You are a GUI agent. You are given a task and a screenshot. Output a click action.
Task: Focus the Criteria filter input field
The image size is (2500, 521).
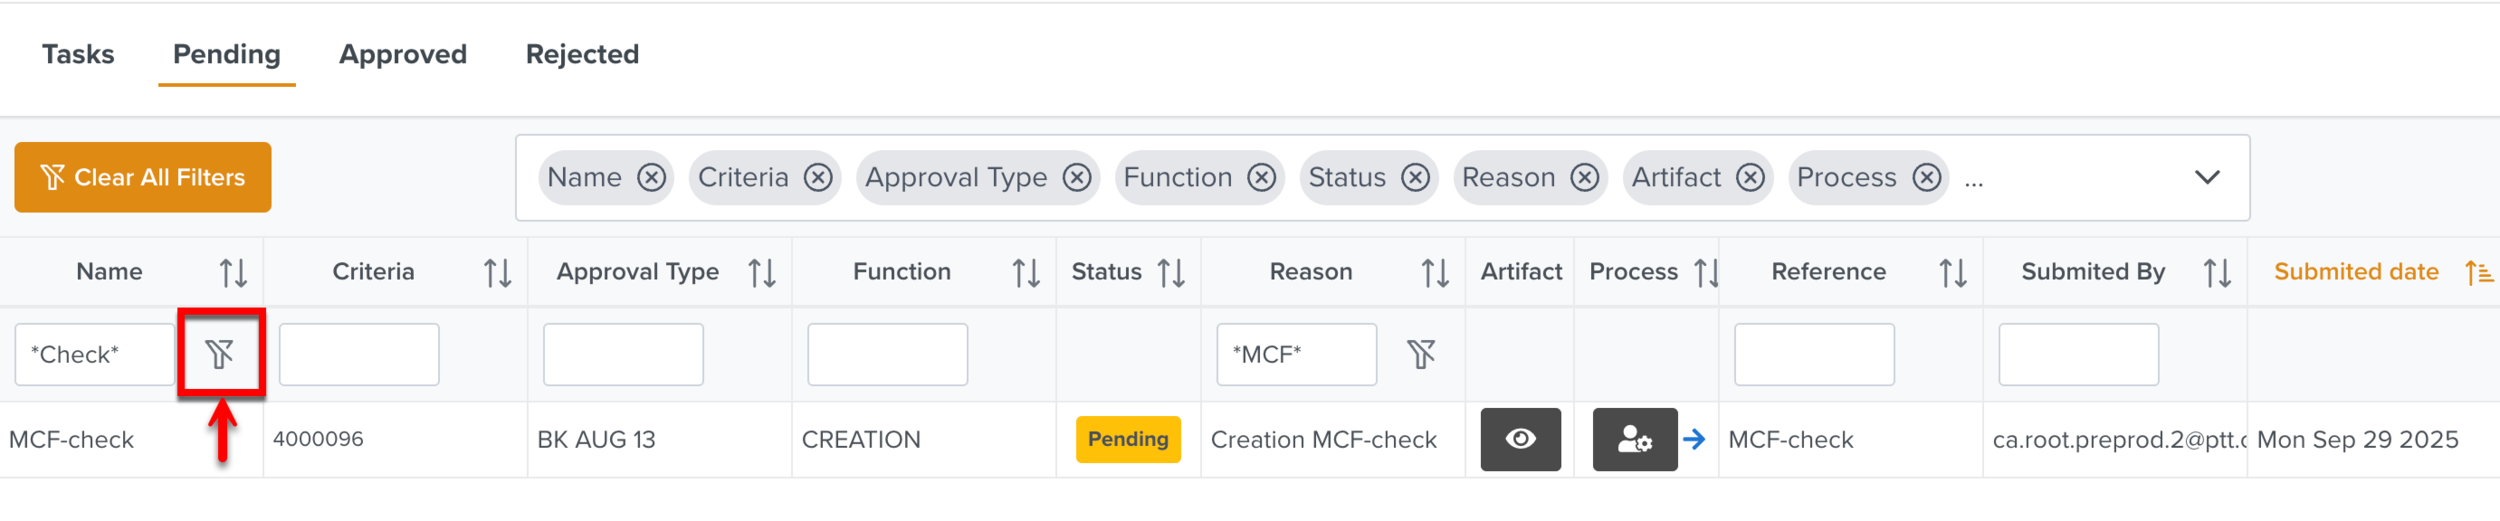[359, 354]
